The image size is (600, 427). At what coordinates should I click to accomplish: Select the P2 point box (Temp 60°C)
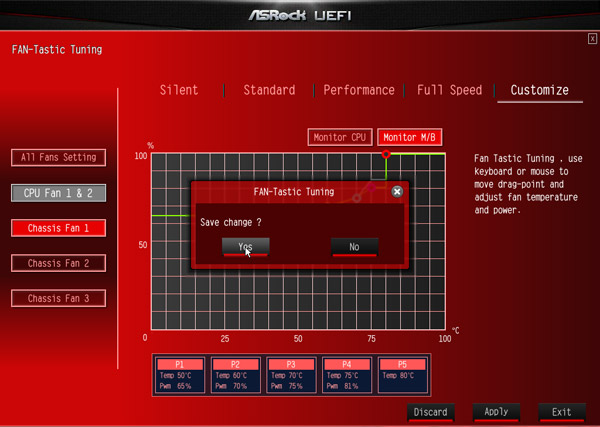pyautogui.click(x=235, y=375)
